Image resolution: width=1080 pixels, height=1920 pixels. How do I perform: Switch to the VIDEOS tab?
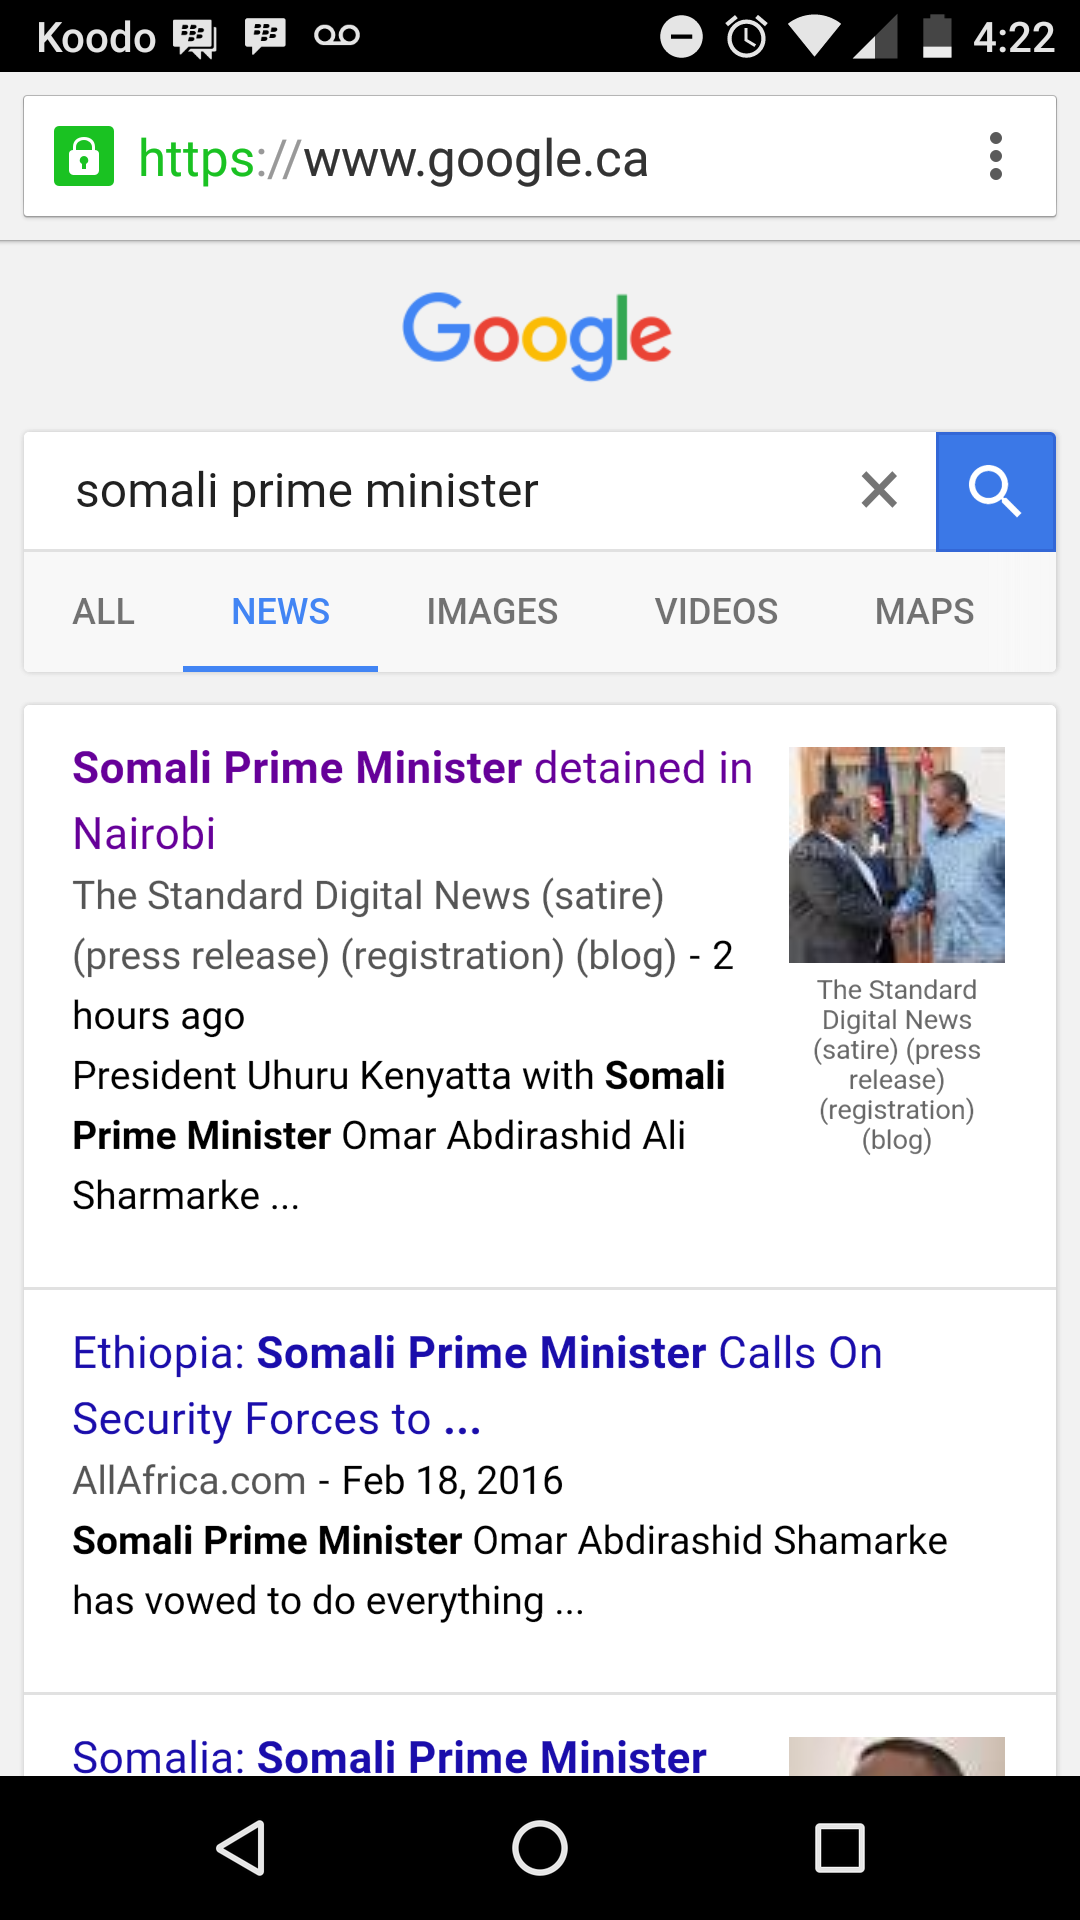point(716,611)
